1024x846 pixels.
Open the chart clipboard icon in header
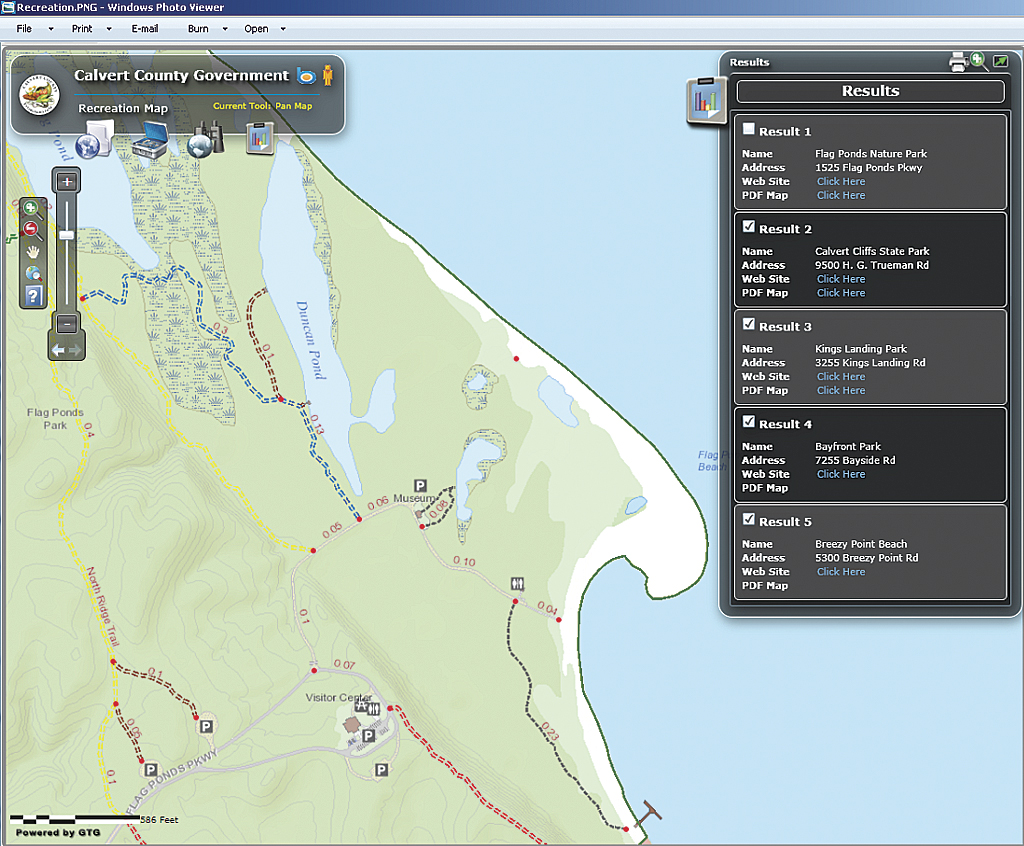(x=259, y=139)
